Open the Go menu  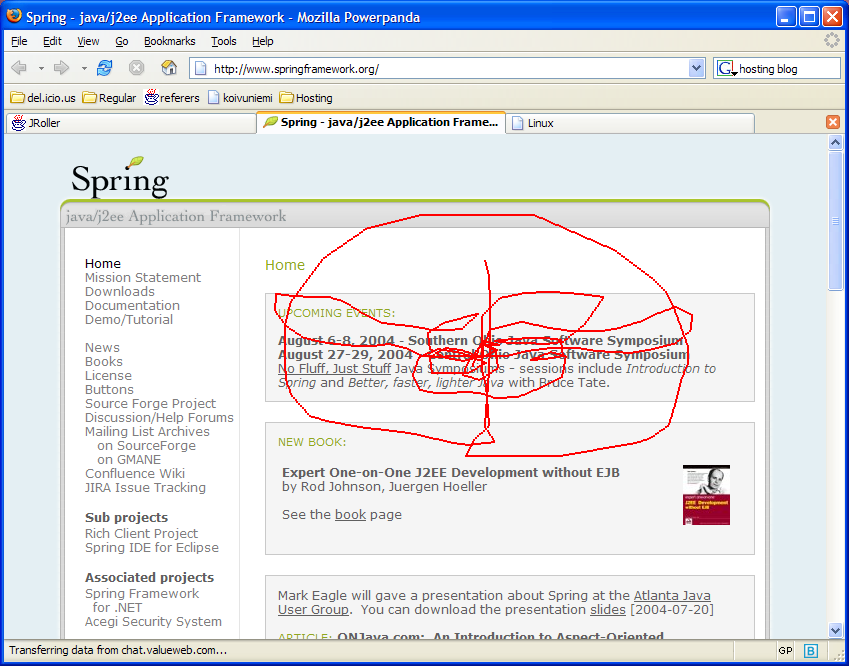tap(122, 41)
